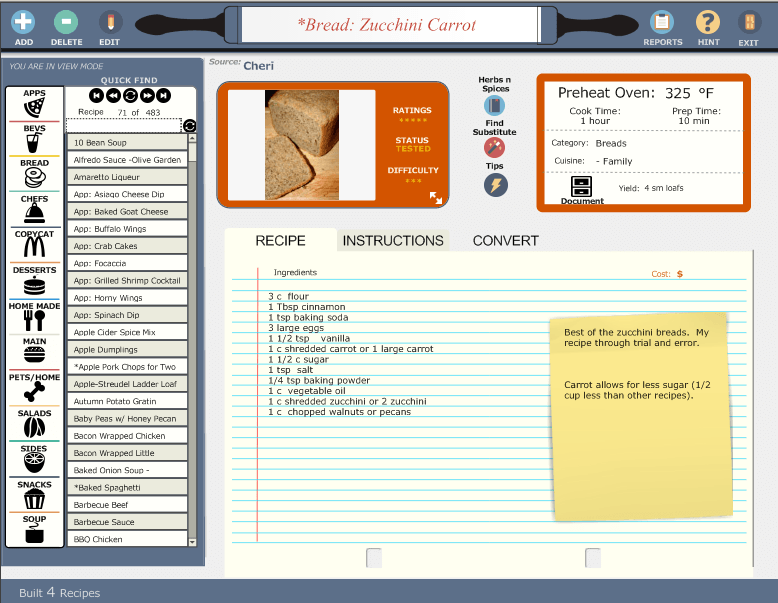
Task: Open the HINT question mark icon
Action: 708,21
